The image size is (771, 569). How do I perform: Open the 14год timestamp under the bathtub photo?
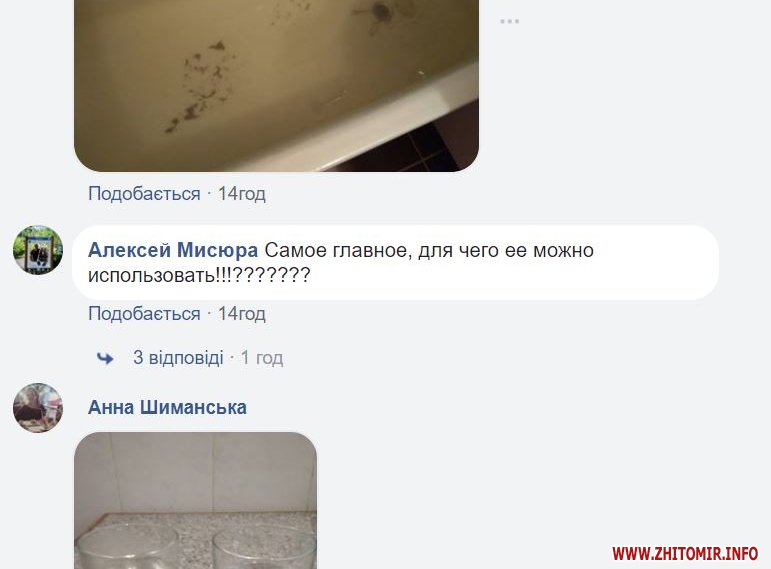coord(241,194)
